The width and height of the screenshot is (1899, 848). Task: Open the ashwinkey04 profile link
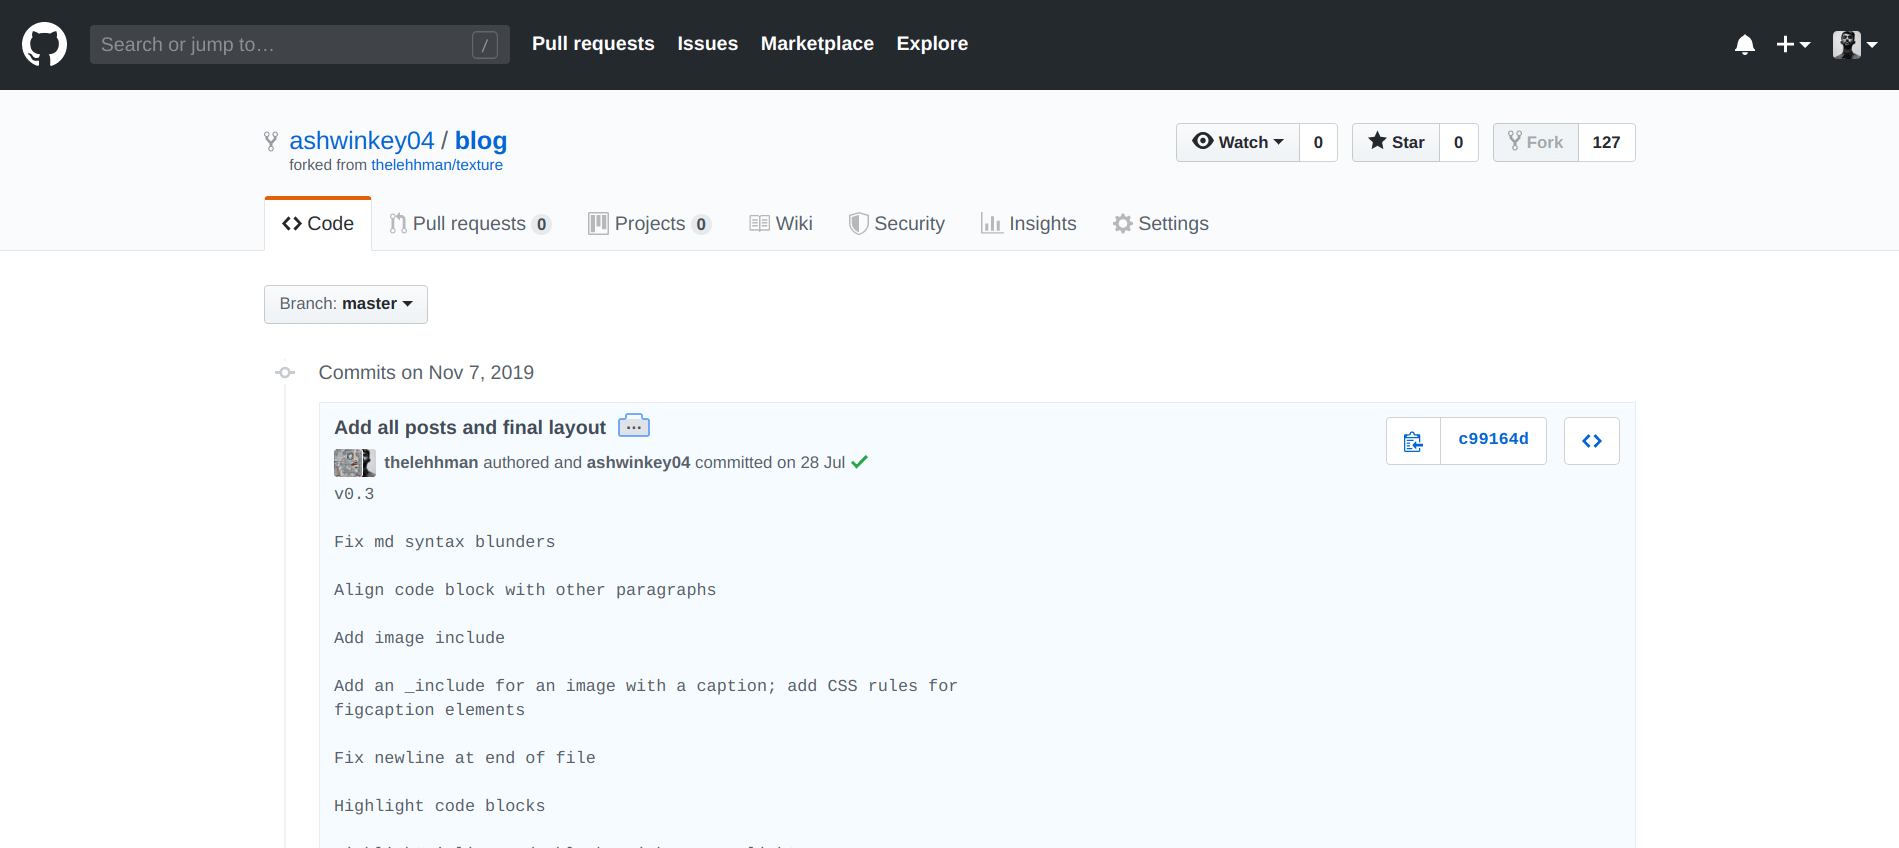(362, 141)
